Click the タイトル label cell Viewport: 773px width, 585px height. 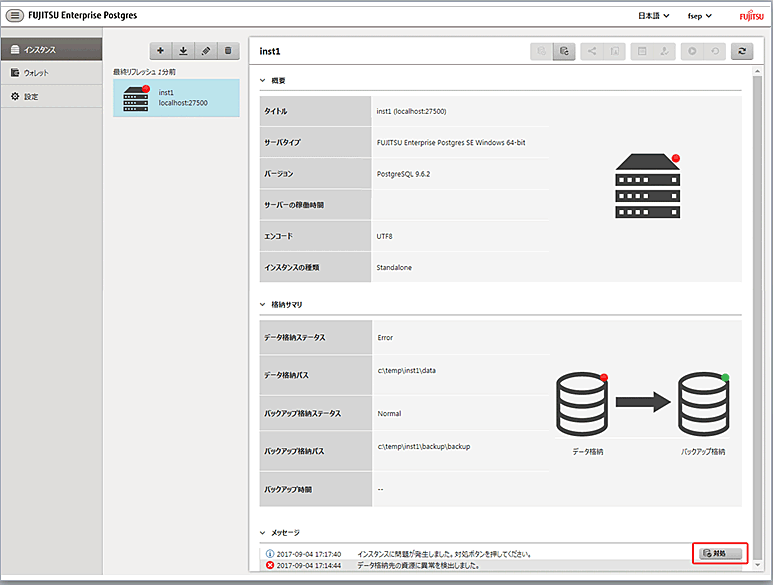(x=316, y=111)
